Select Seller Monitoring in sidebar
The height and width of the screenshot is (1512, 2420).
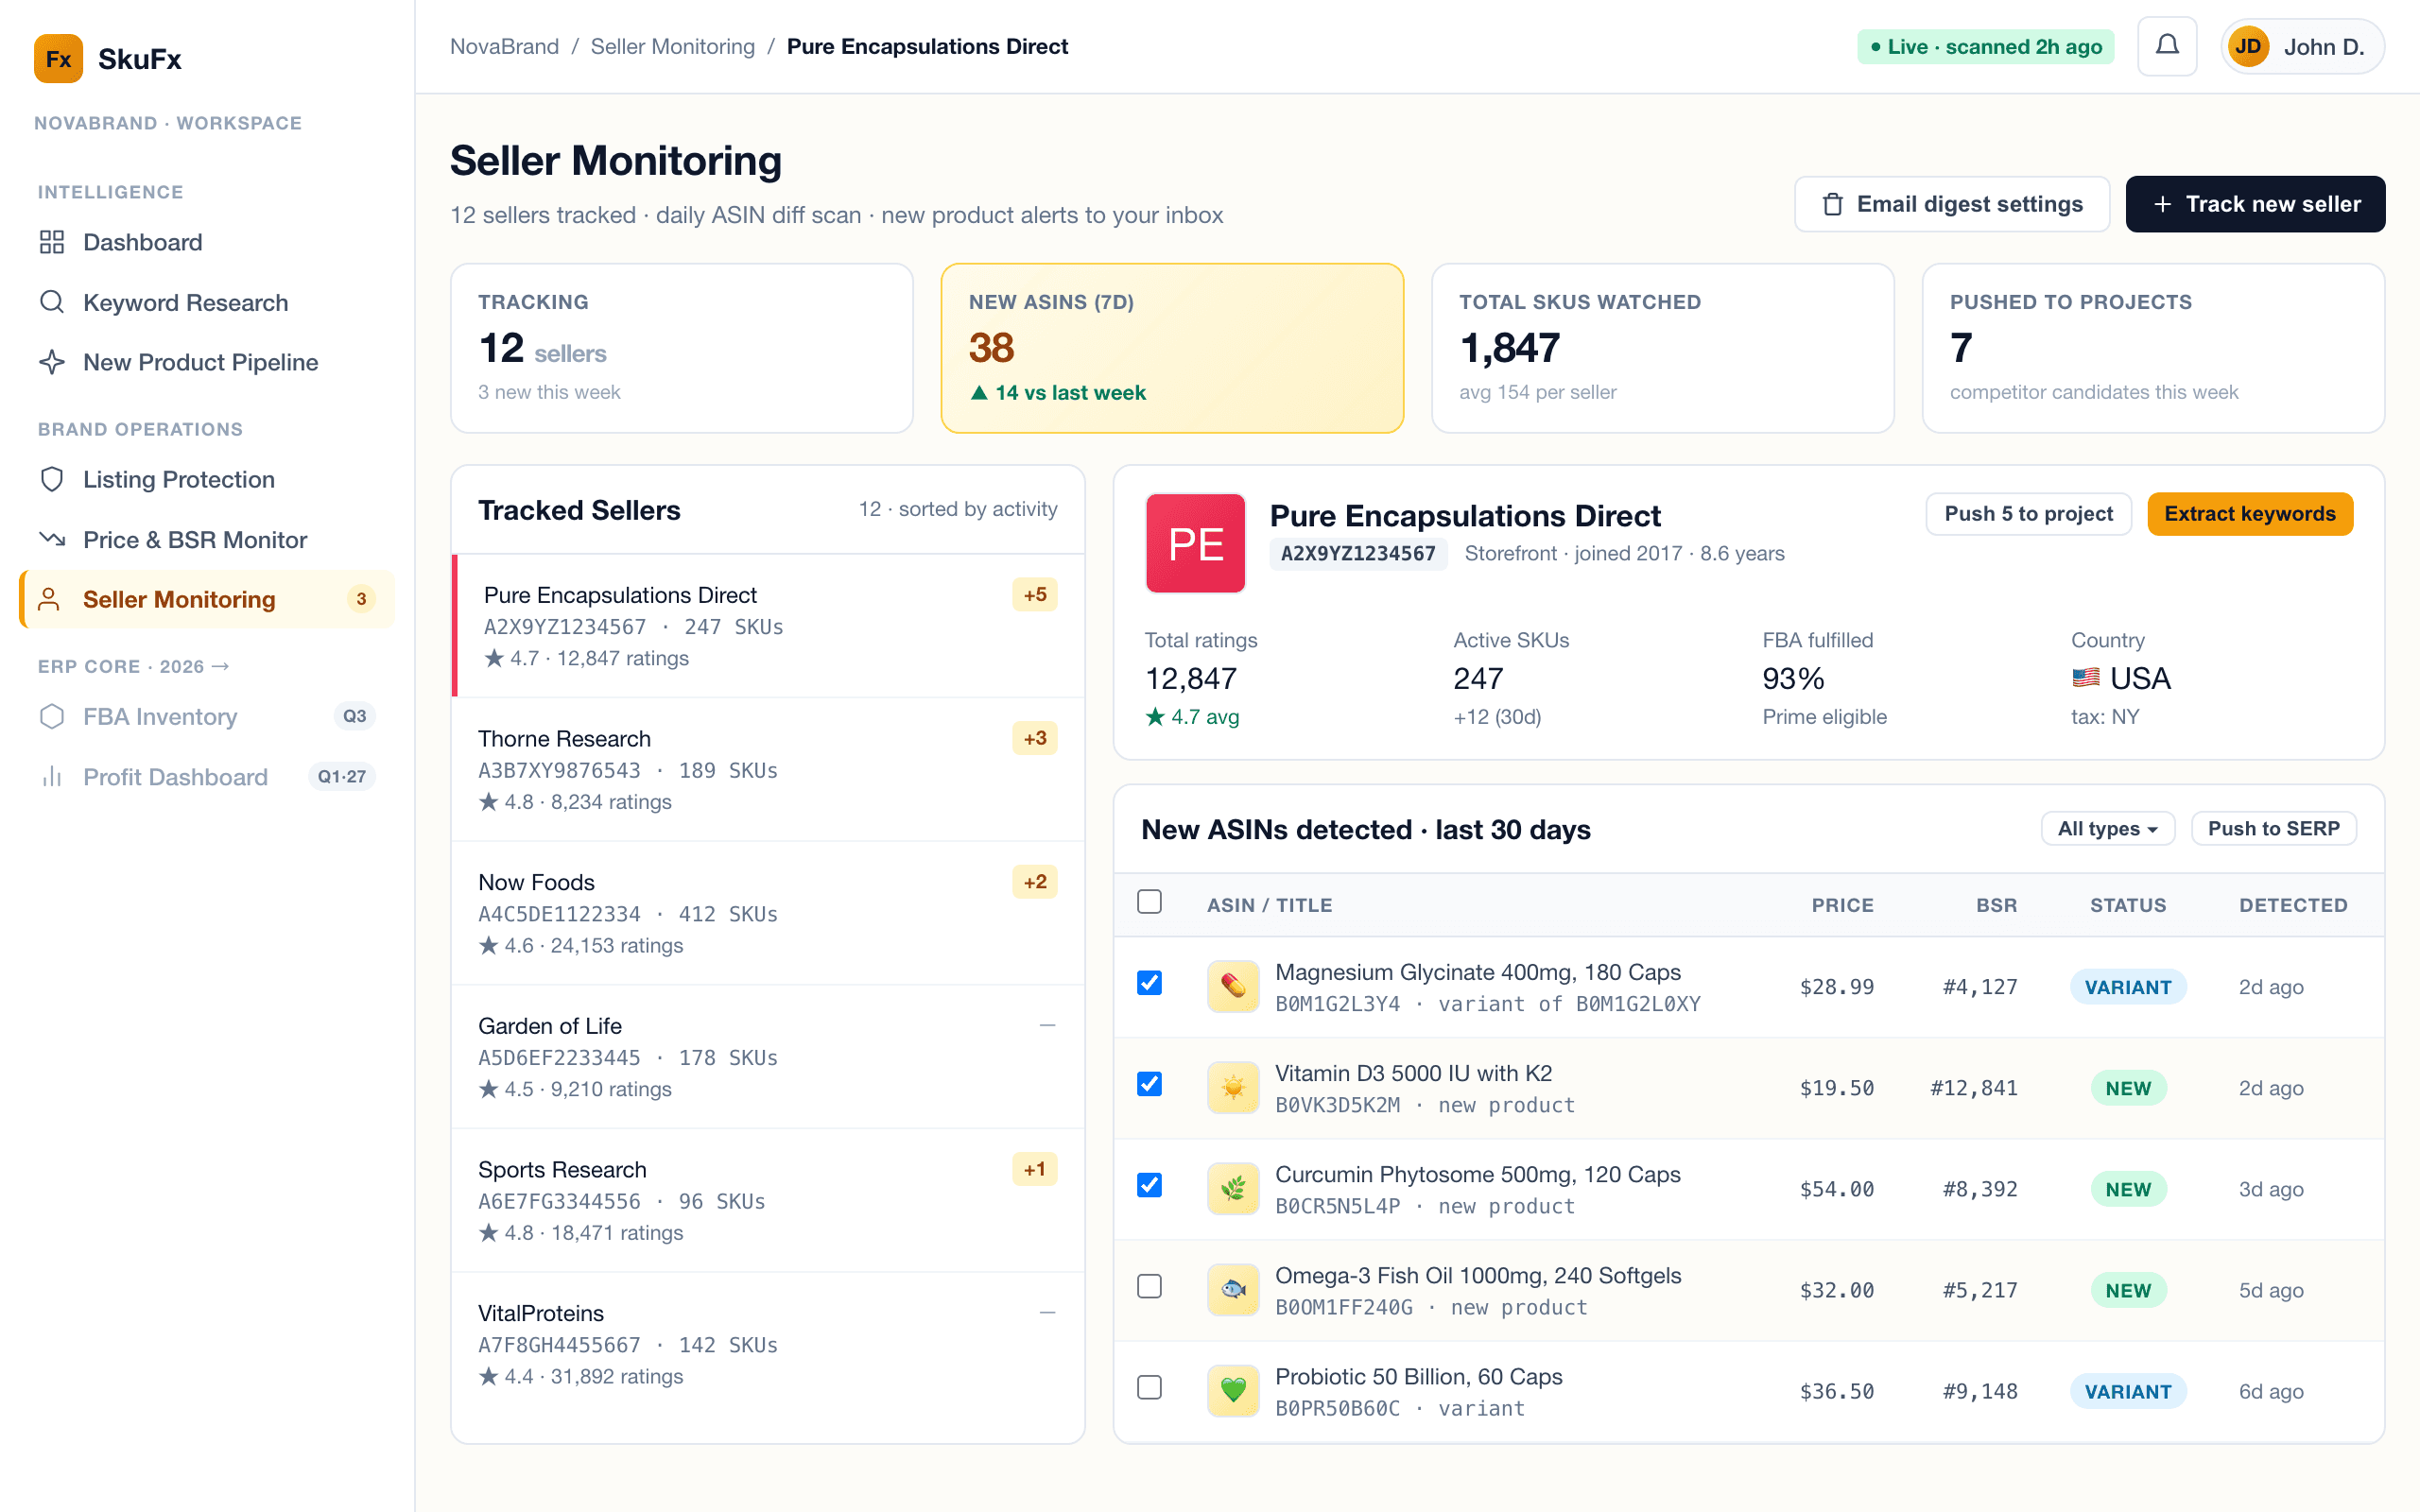pos(207,599)
